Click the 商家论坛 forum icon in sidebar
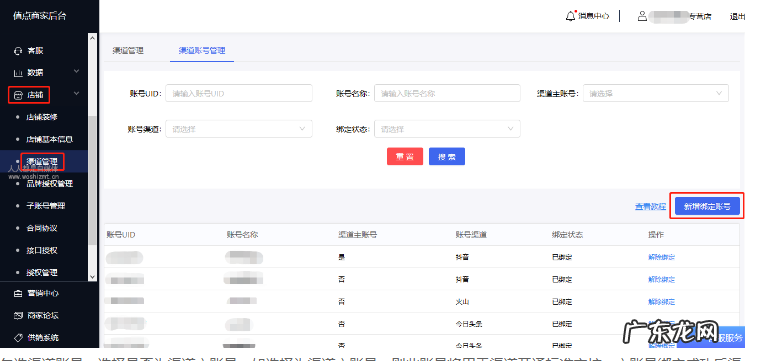The width and height of the screenshot is (757, 361). 18,316
